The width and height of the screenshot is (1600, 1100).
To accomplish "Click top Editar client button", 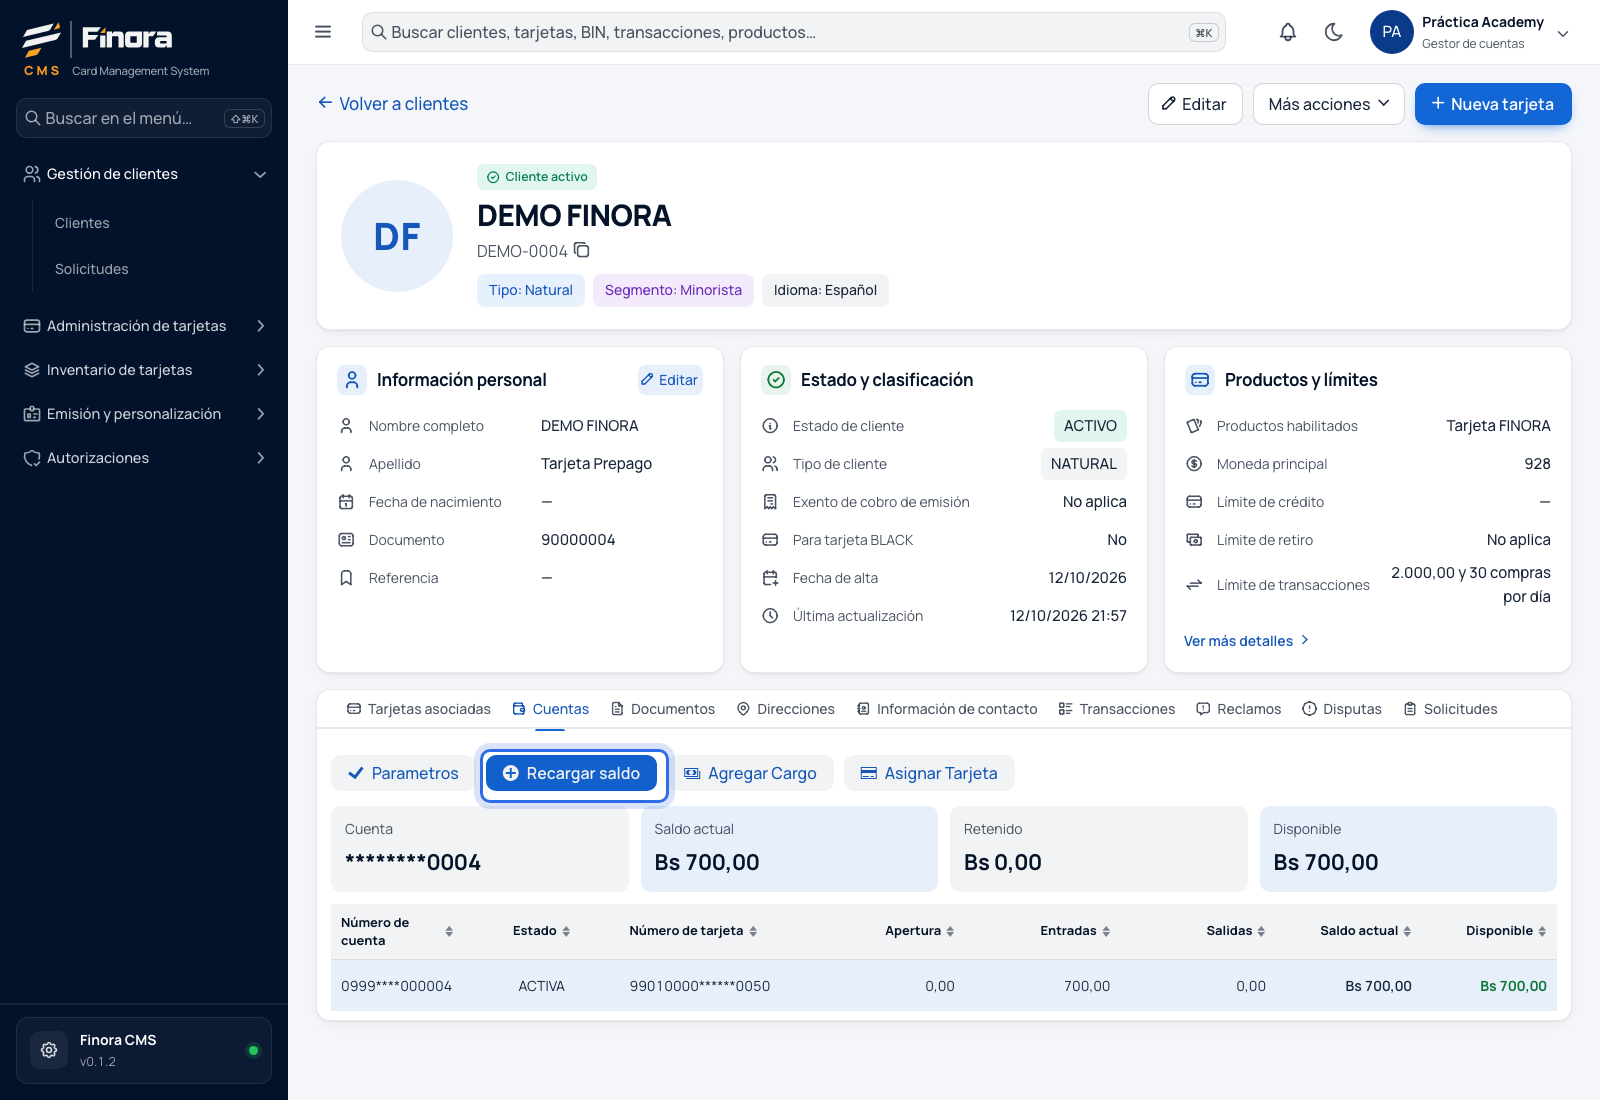I will 1195,104.
